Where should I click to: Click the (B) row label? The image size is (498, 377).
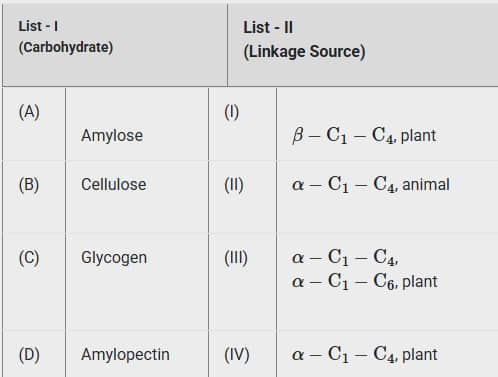tap(29, 185)
